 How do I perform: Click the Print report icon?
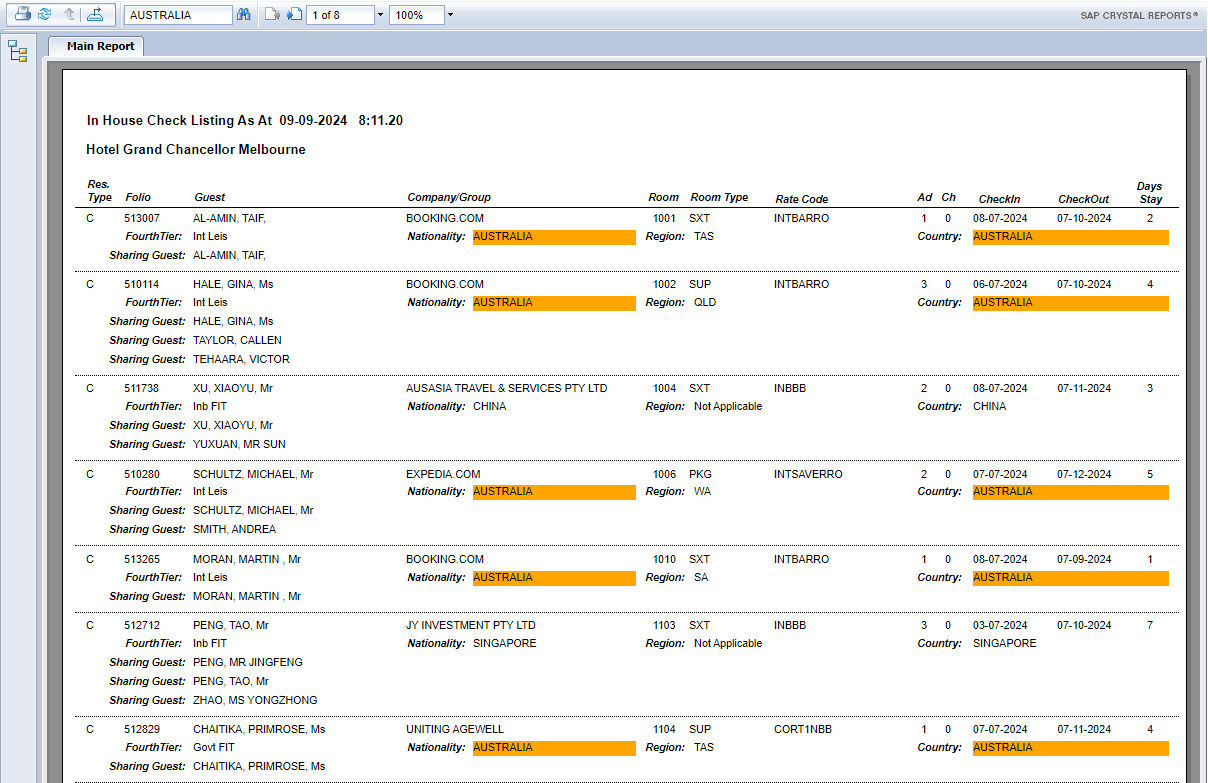click(x=22, y=14)
